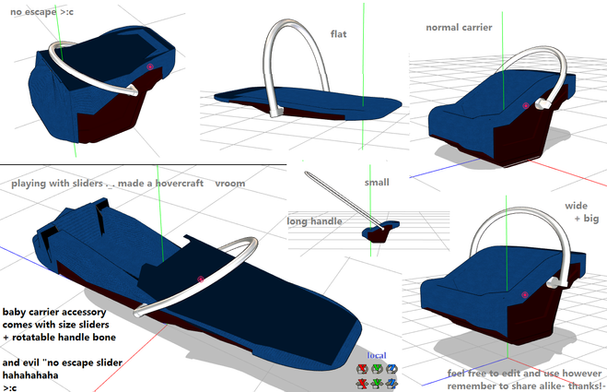
Task: Click the handle joint on the normal carrier
Action: (x=542, y=103)
